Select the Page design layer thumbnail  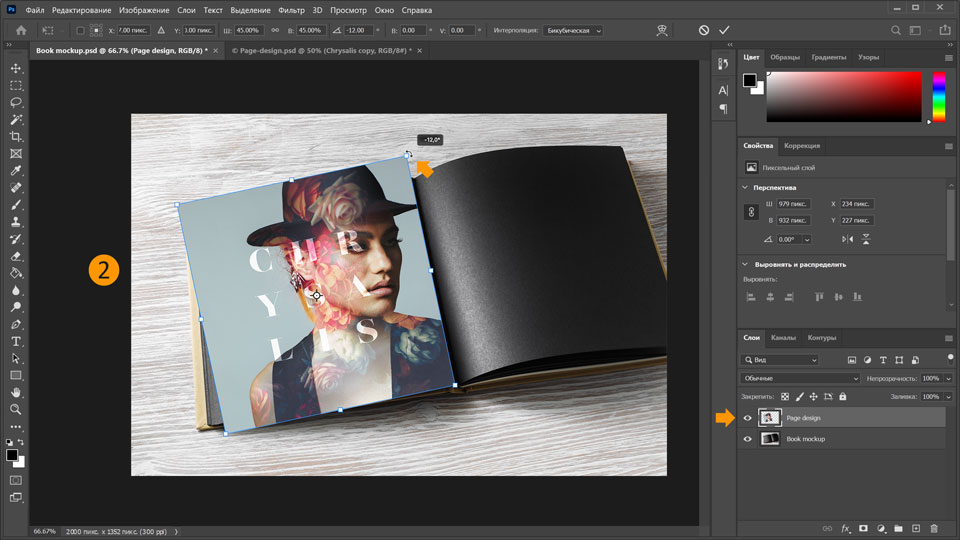tap(770, 418)
